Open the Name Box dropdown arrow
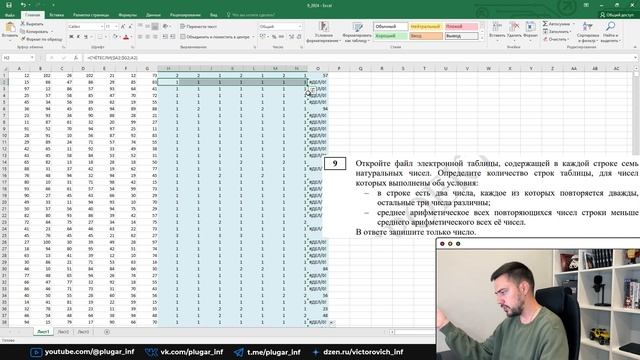 click(32, 58)
